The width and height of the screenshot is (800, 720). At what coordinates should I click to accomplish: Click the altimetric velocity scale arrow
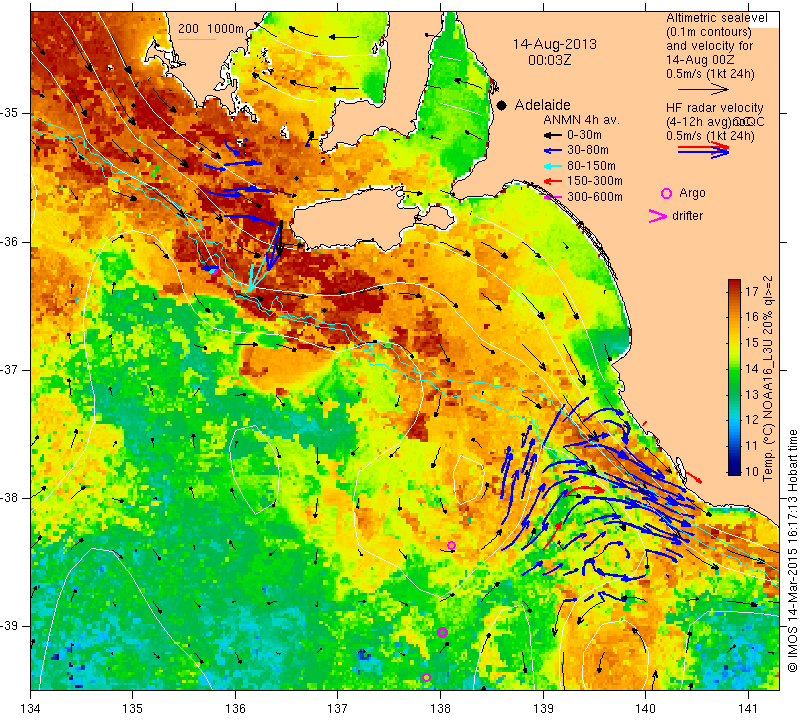coord(704,89)
